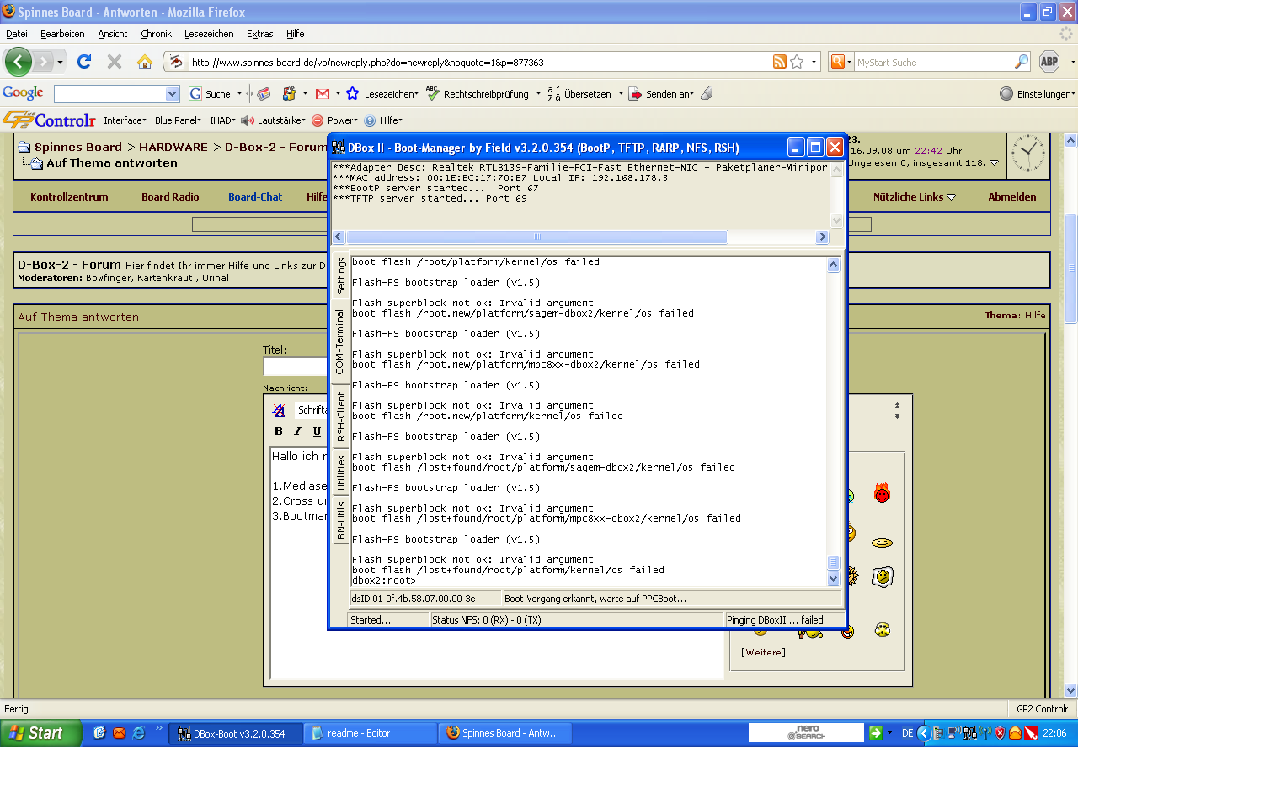Click the Firefox home icon
The image size is (1280, 800).
[144, 62]
